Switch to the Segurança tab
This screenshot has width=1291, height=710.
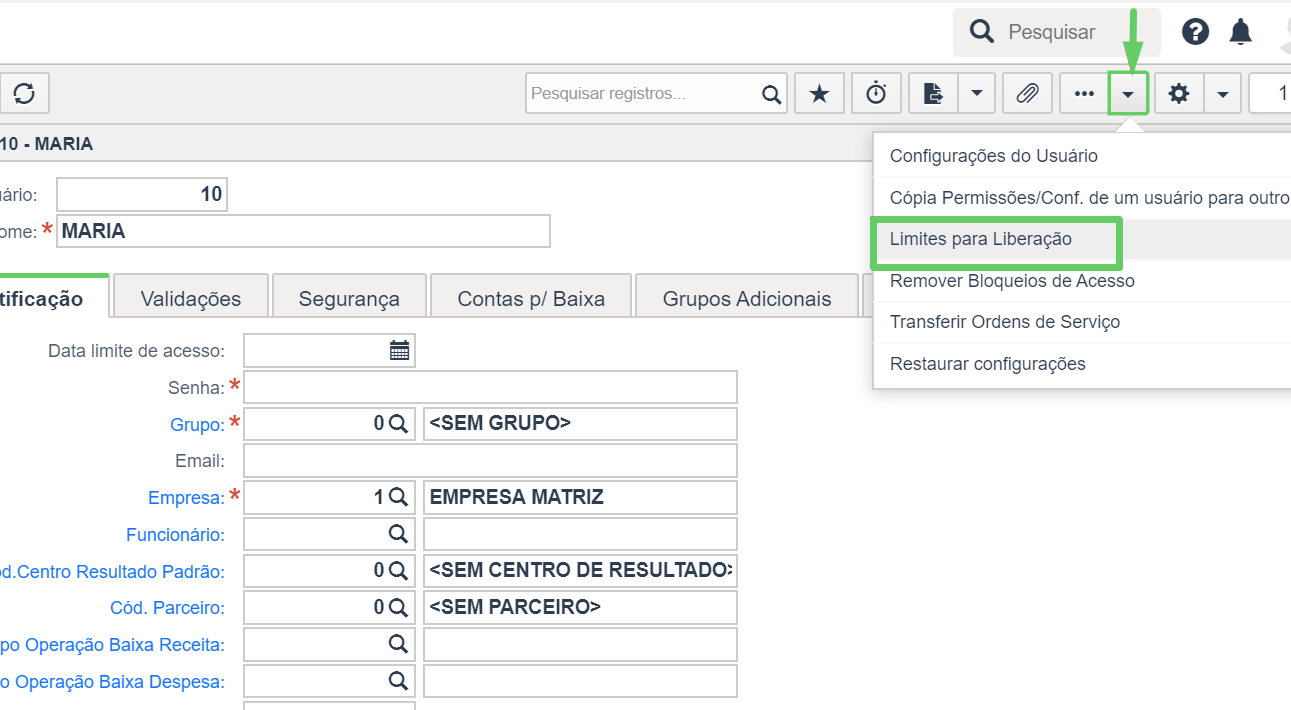(349, 298)
